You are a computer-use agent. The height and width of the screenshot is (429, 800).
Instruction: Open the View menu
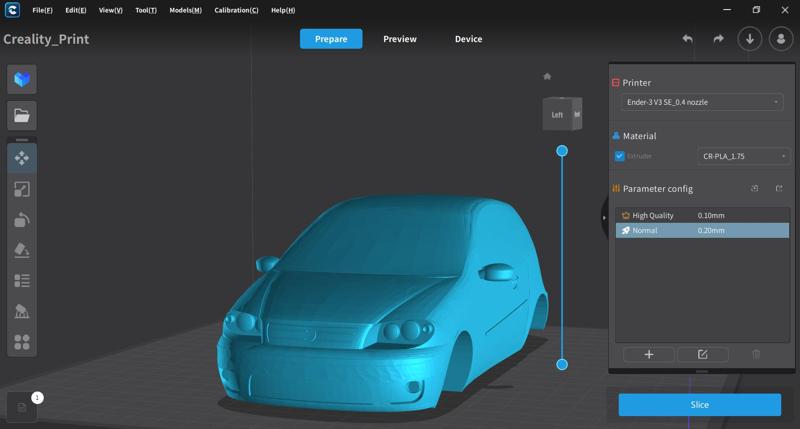click(x=111, y=10)
